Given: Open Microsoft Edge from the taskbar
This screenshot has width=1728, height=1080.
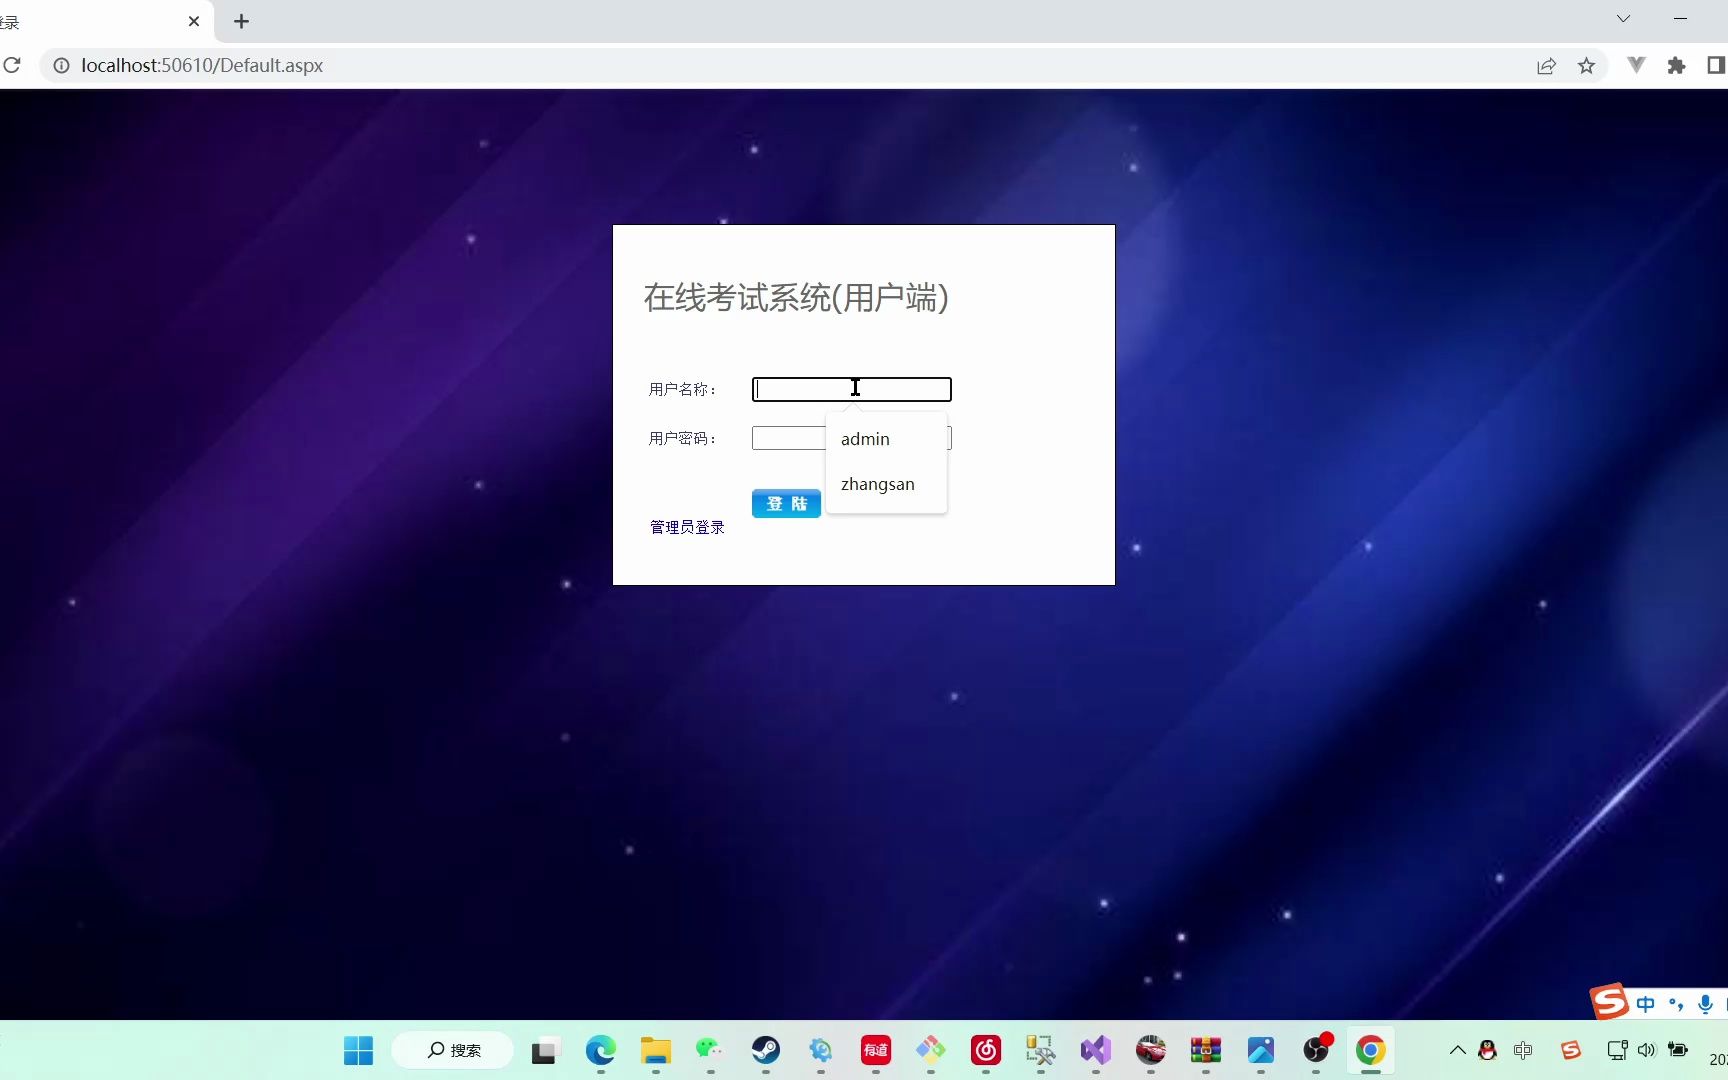Looking at the screenshot, I should coord(600,1051).
